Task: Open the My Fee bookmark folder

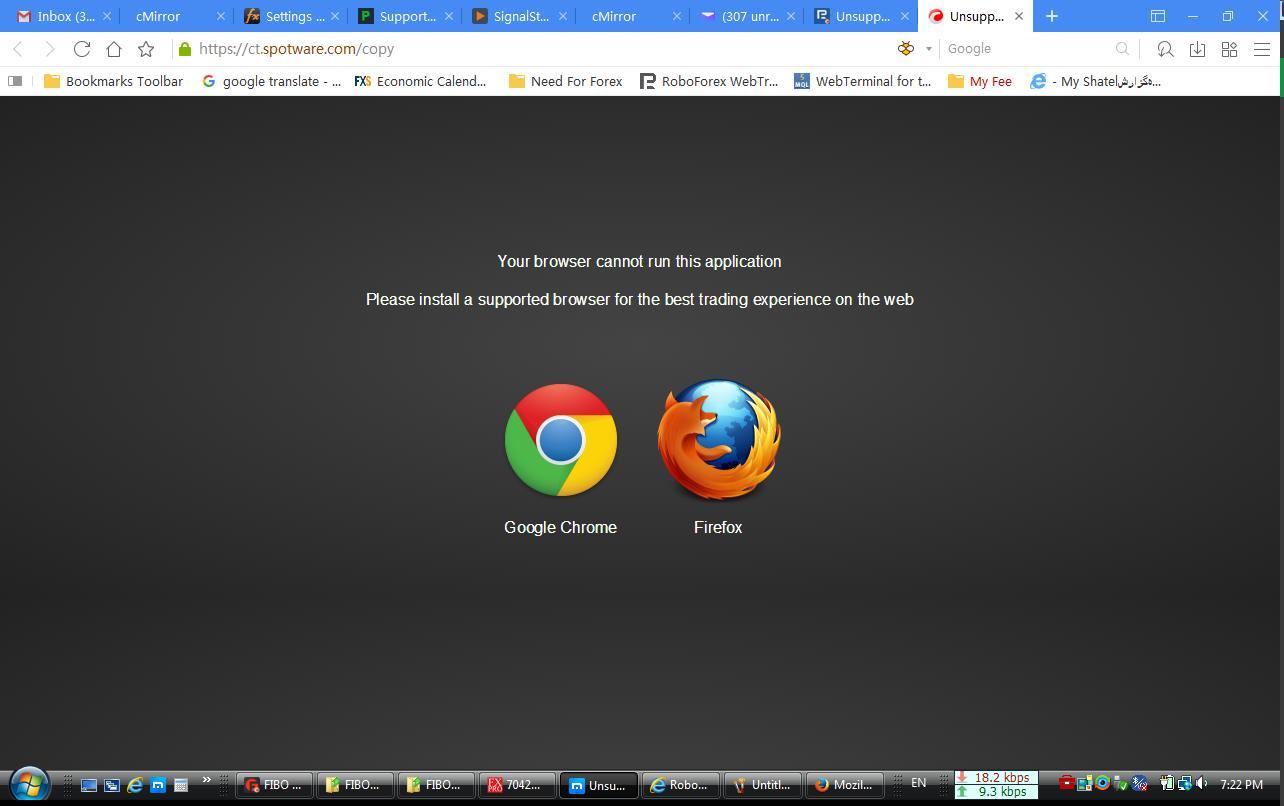Action: [x=980, y=81]
